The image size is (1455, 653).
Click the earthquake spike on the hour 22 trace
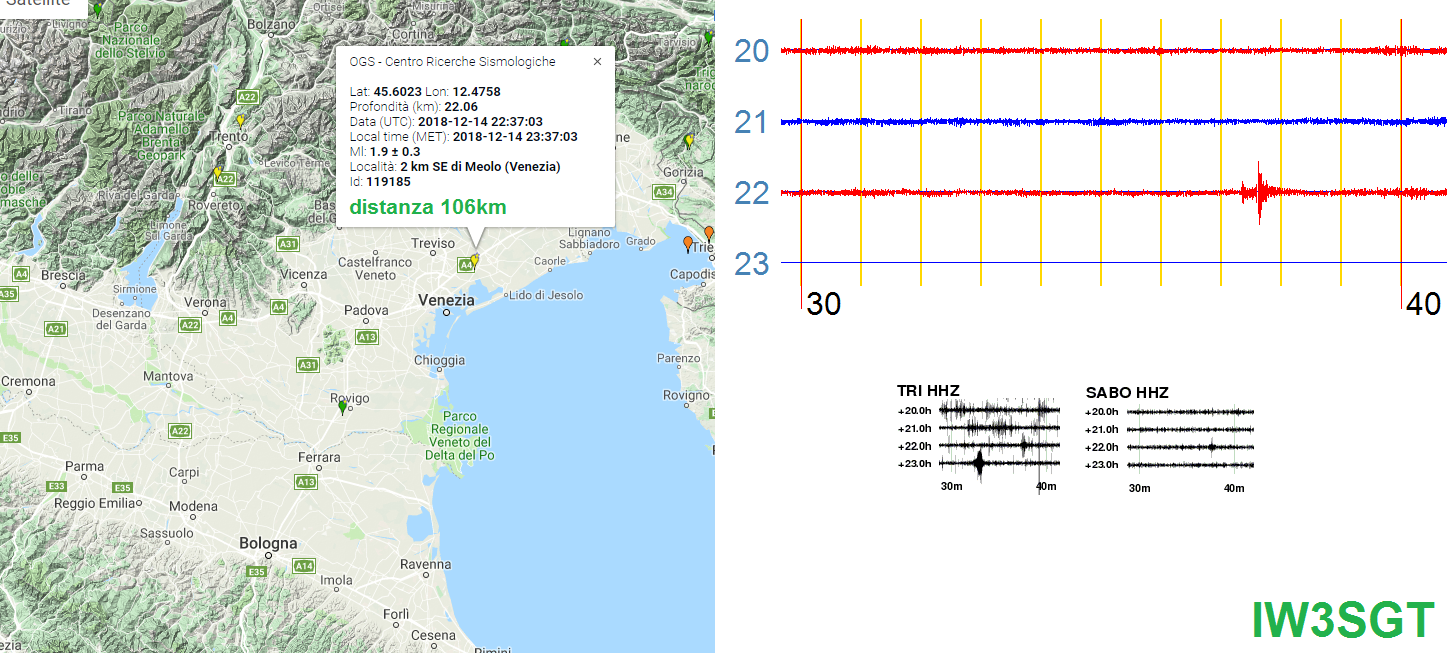(1259, 192)
